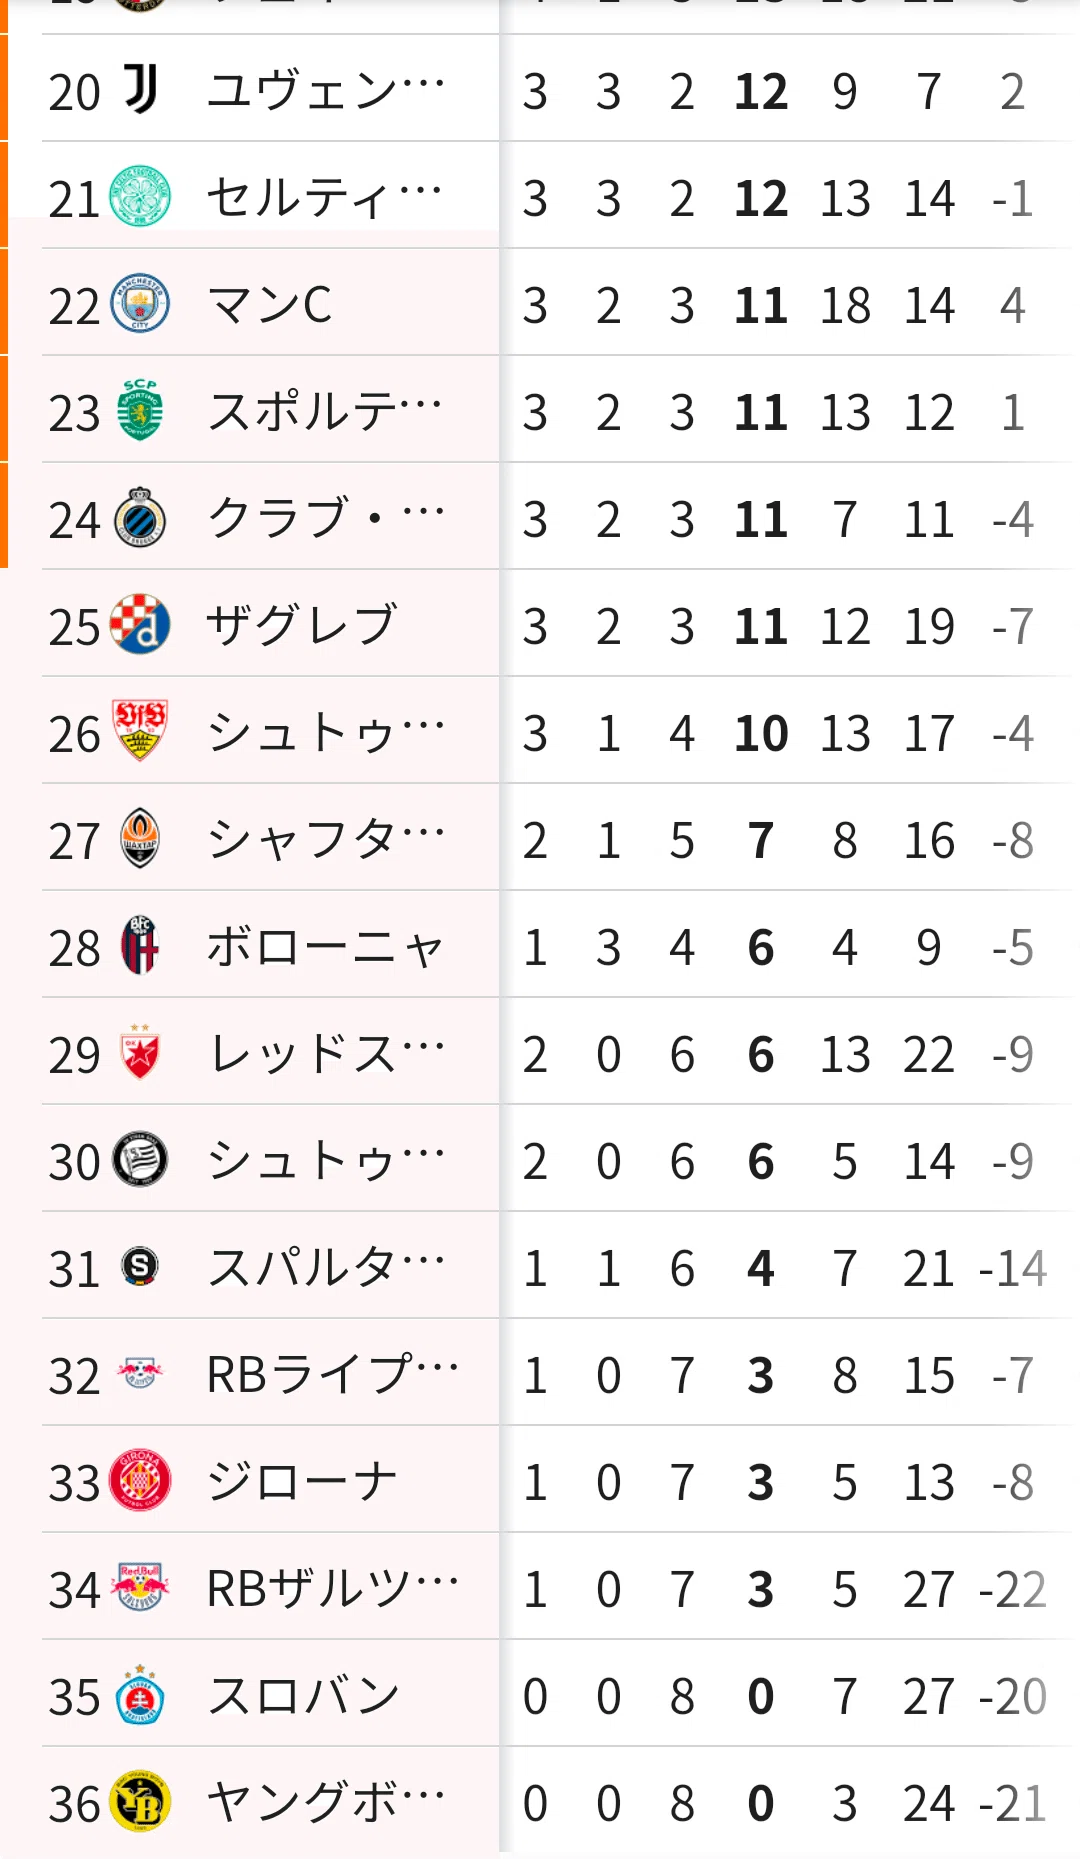
Task: Tap the RB Leipzig bulls logo
Action: 140,1373
